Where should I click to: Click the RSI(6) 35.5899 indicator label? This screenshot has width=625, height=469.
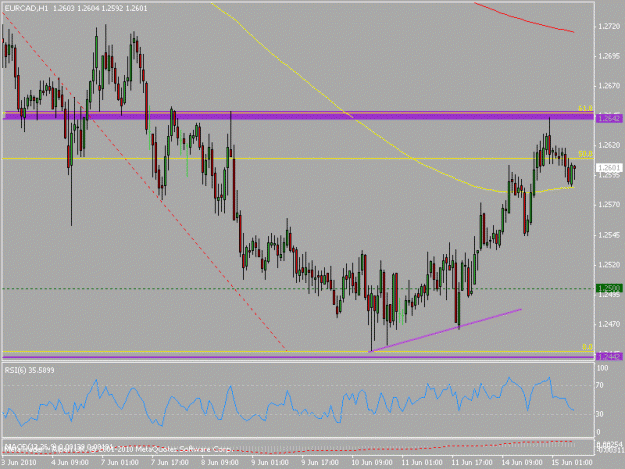point(29,370)
